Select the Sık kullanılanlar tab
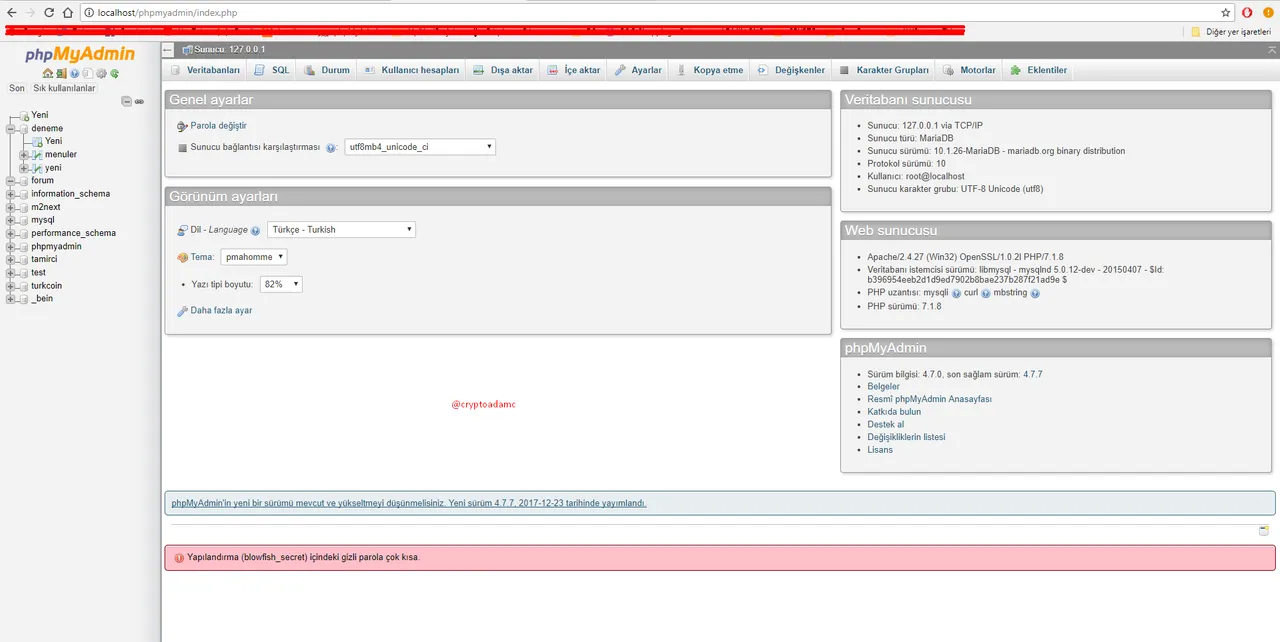The width and height of the screenshot is (1280, 642). [x=64, y=88]
